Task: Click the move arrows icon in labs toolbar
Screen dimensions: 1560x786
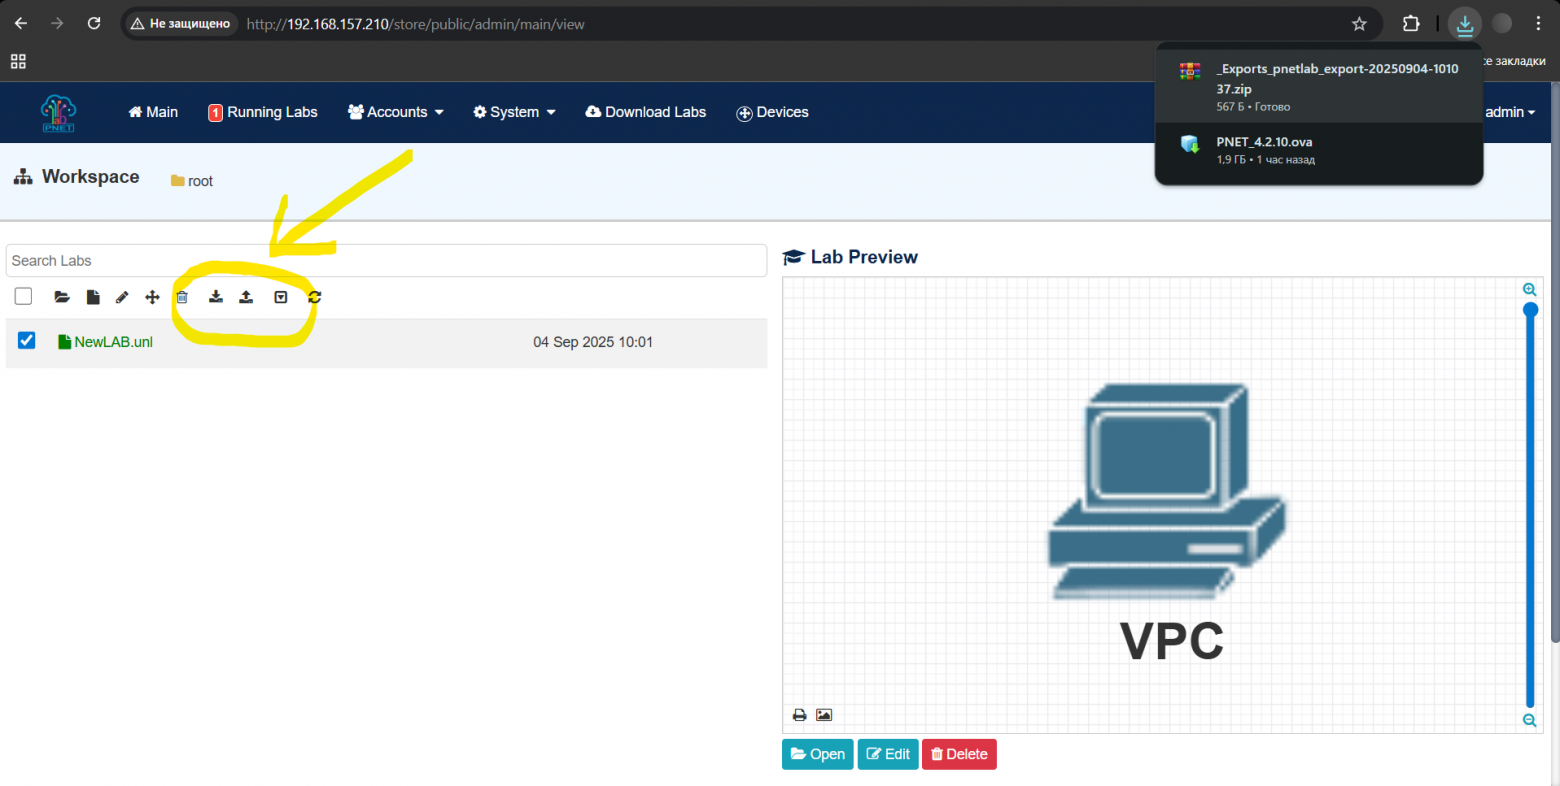Action: (152, 297)
